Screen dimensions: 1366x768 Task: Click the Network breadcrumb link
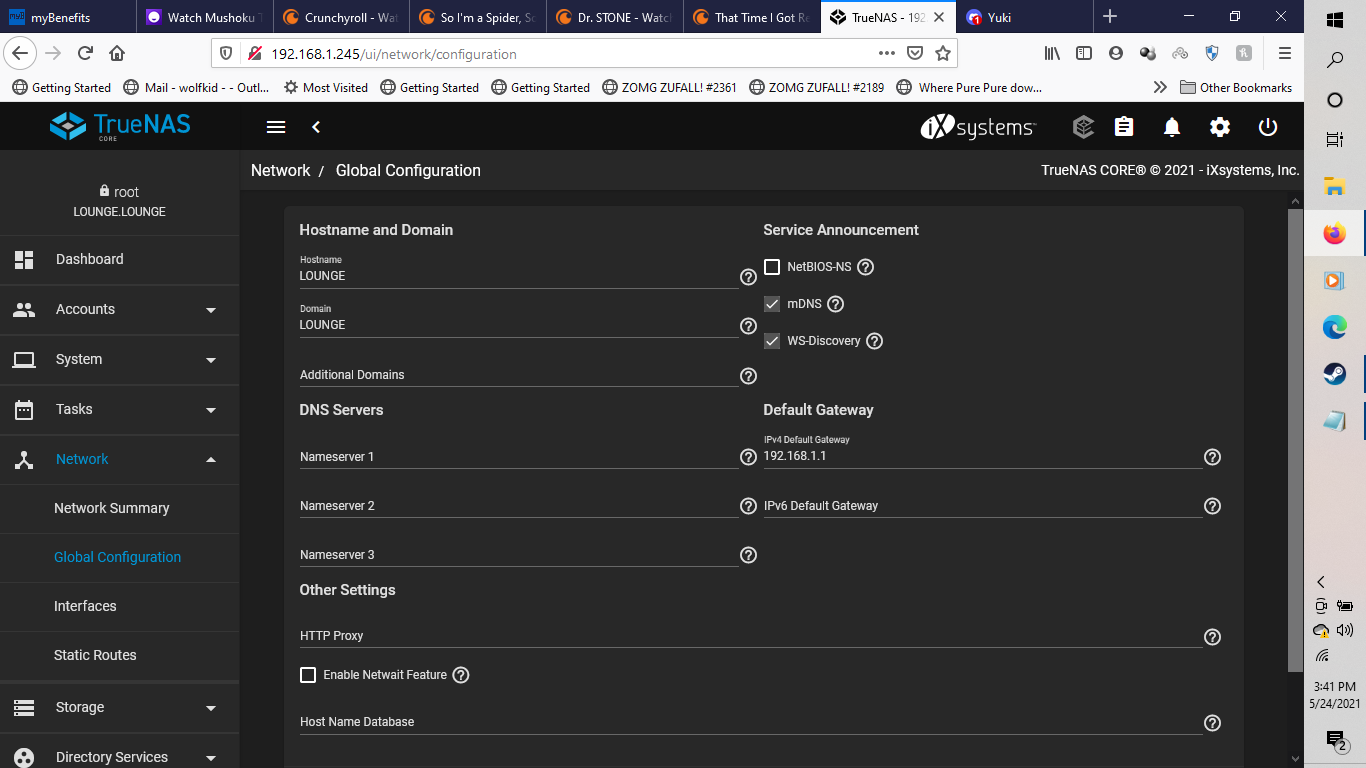tap(280, 171)
